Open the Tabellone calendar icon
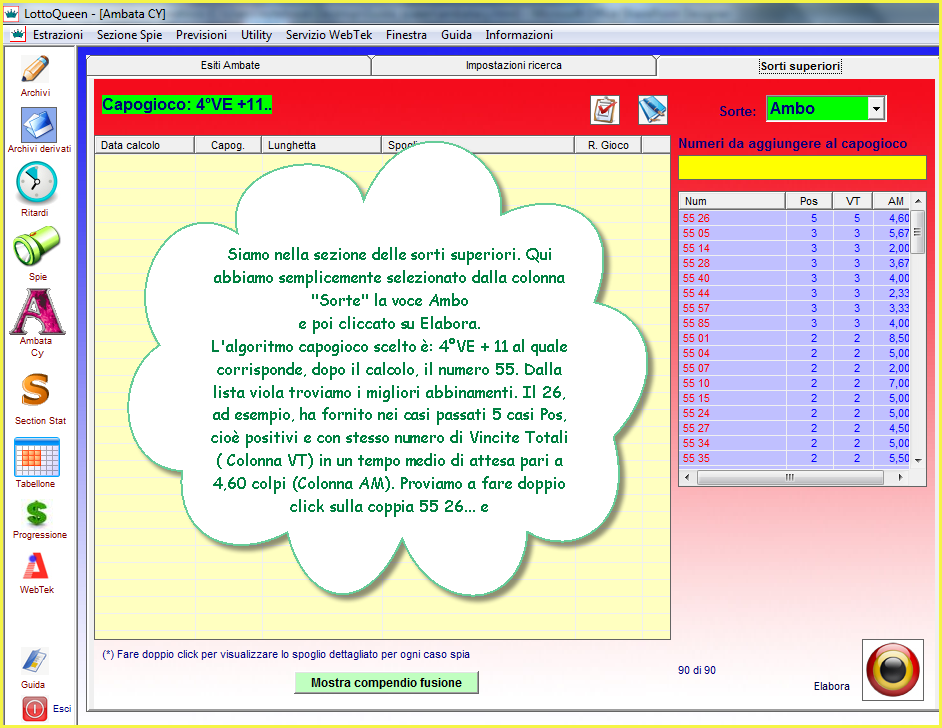942x728 pixels. (37, 457)
